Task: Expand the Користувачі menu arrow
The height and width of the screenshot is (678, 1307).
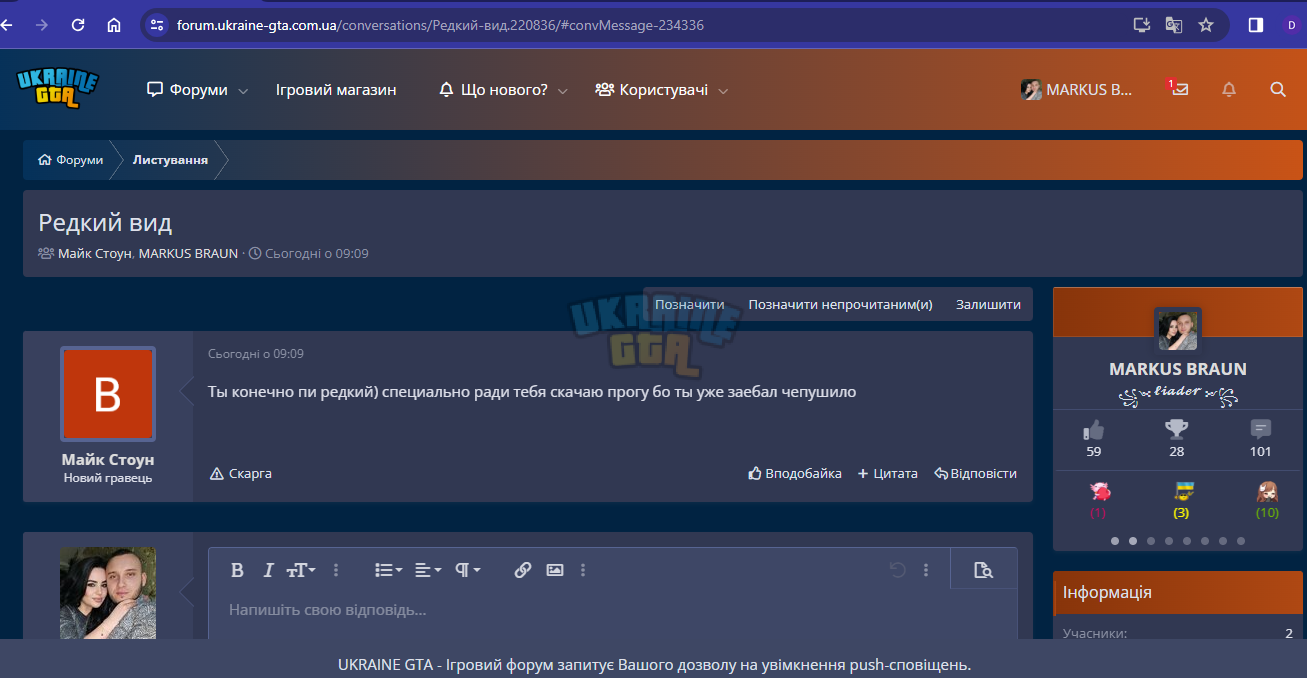Action: pos(723,91)
